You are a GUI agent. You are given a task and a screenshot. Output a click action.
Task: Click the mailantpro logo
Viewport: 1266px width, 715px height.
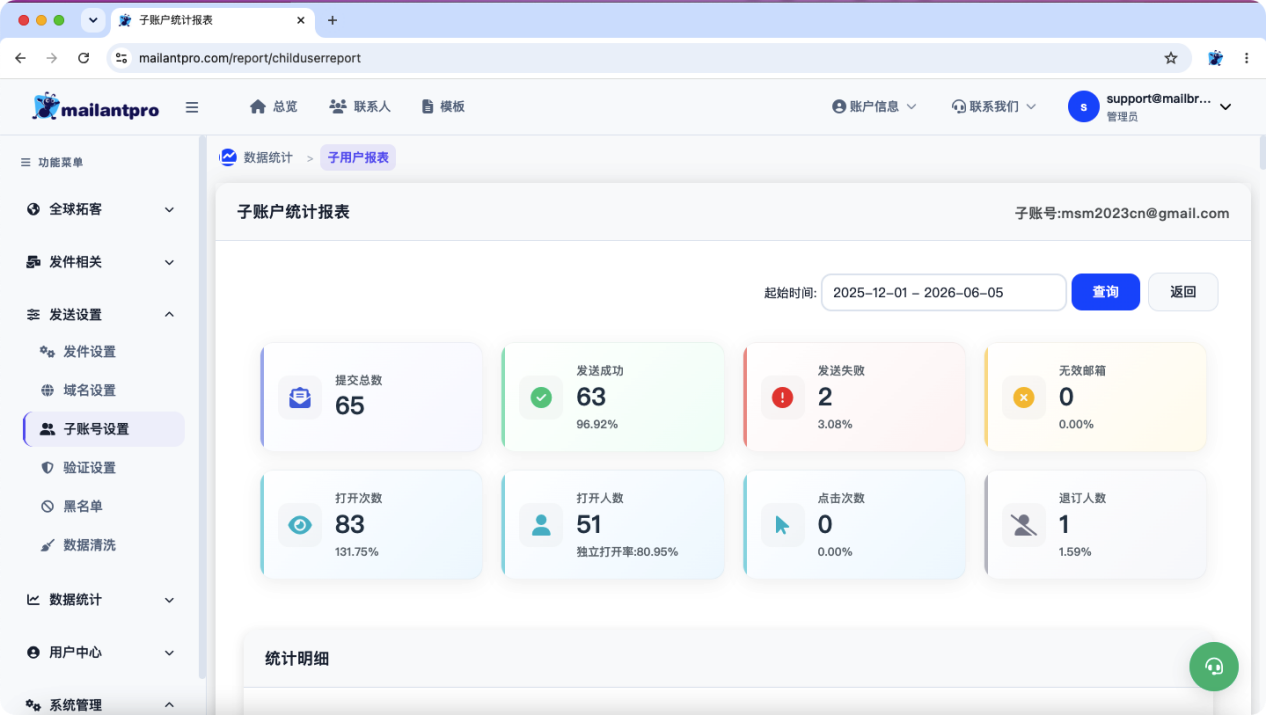pos(95,106)
